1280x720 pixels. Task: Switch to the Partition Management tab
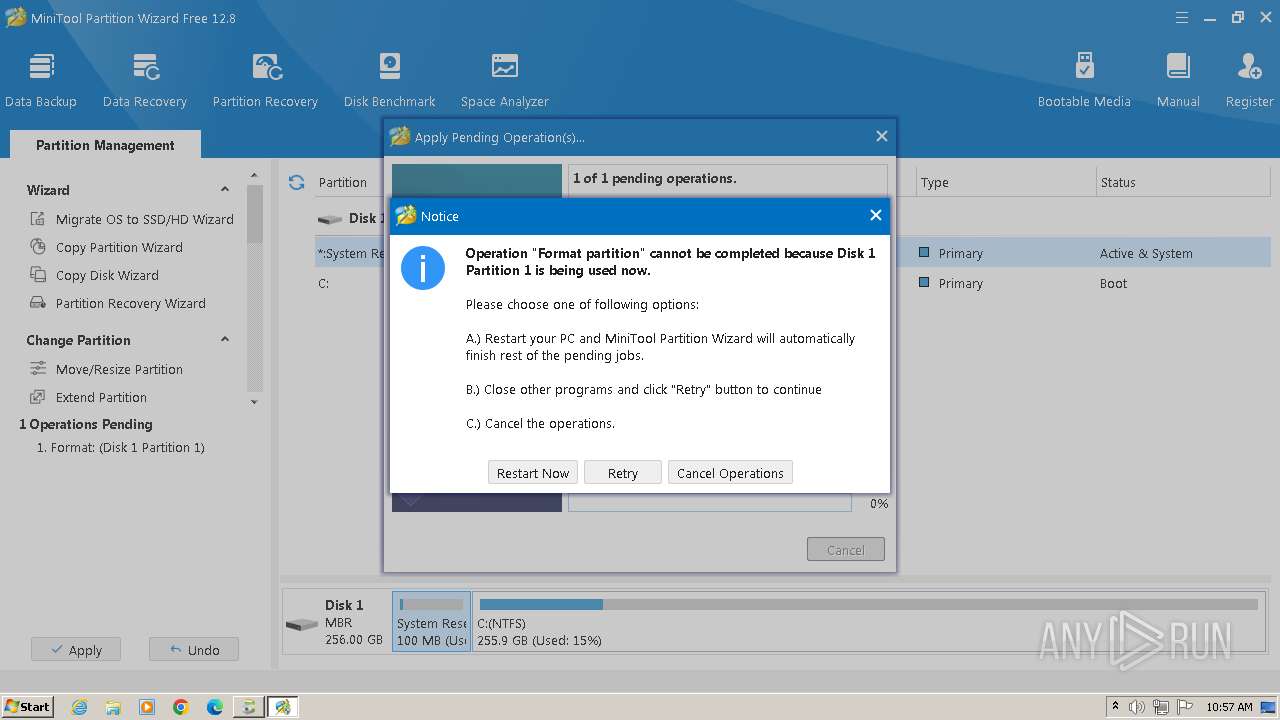(x=105, y=145)
